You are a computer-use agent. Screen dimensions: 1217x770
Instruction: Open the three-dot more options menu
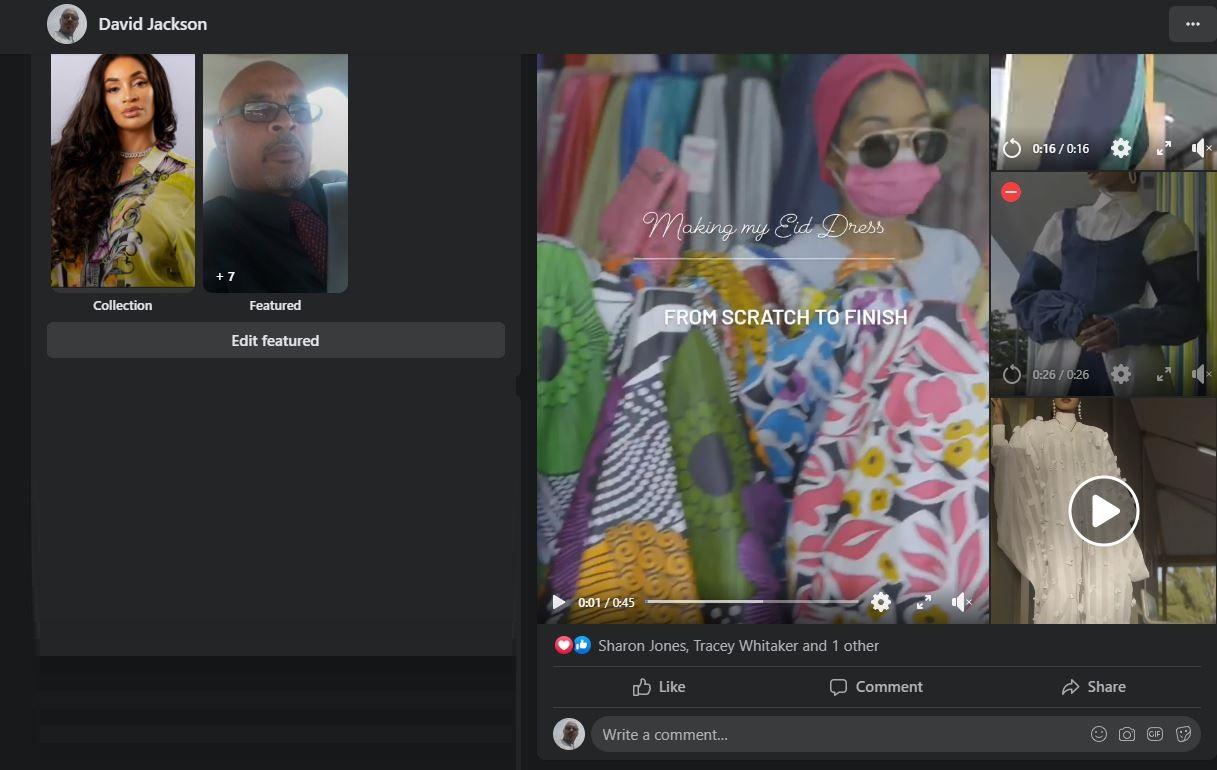pos(1192,24)
